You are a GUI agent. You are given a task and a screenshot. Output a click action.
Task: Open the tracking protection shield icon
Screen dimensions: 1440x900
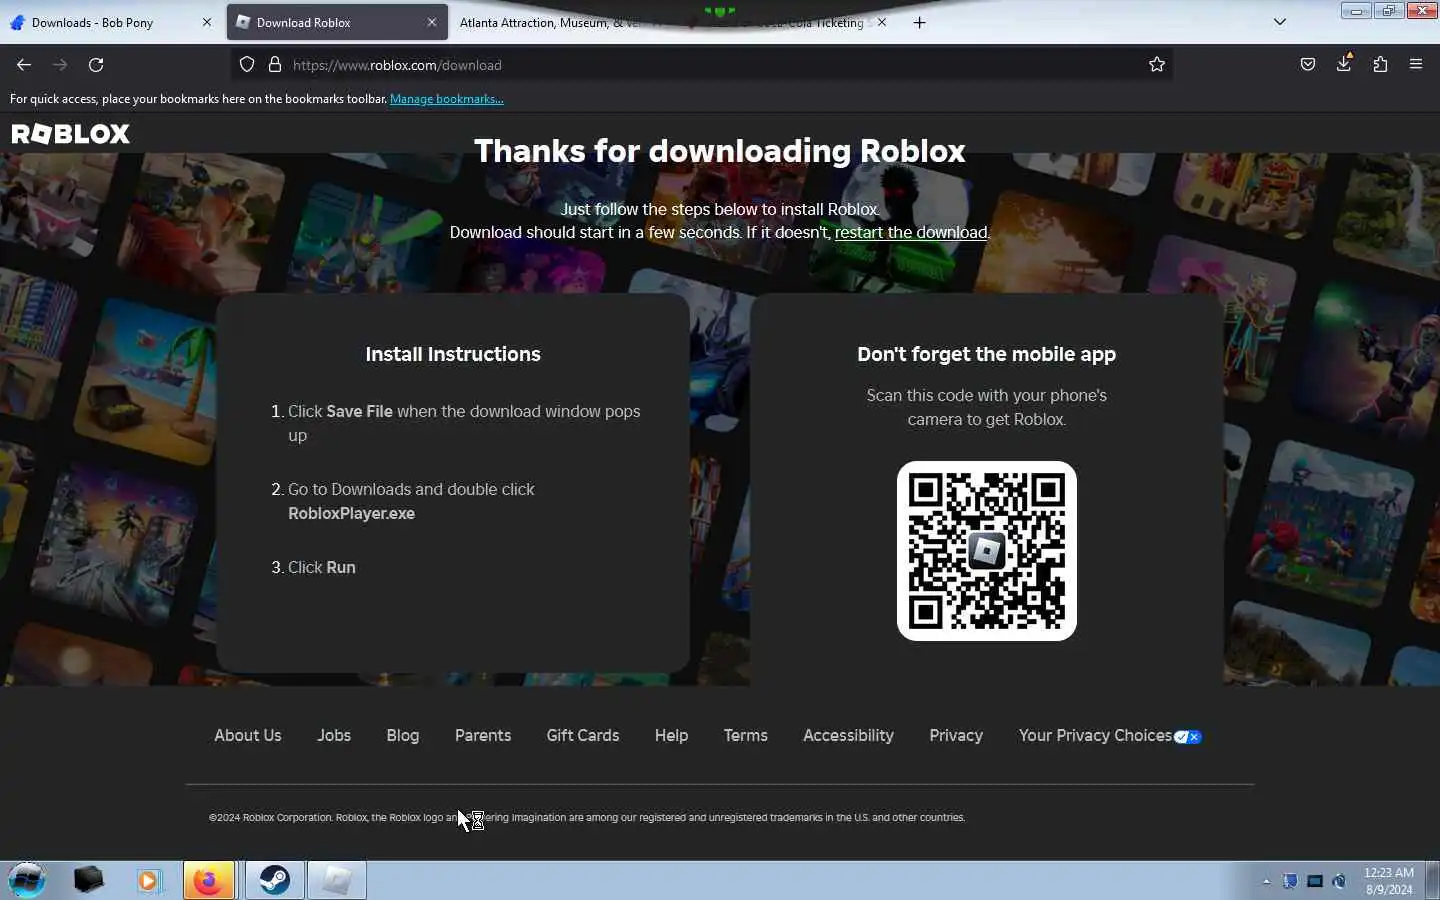(x=247, y=65)
